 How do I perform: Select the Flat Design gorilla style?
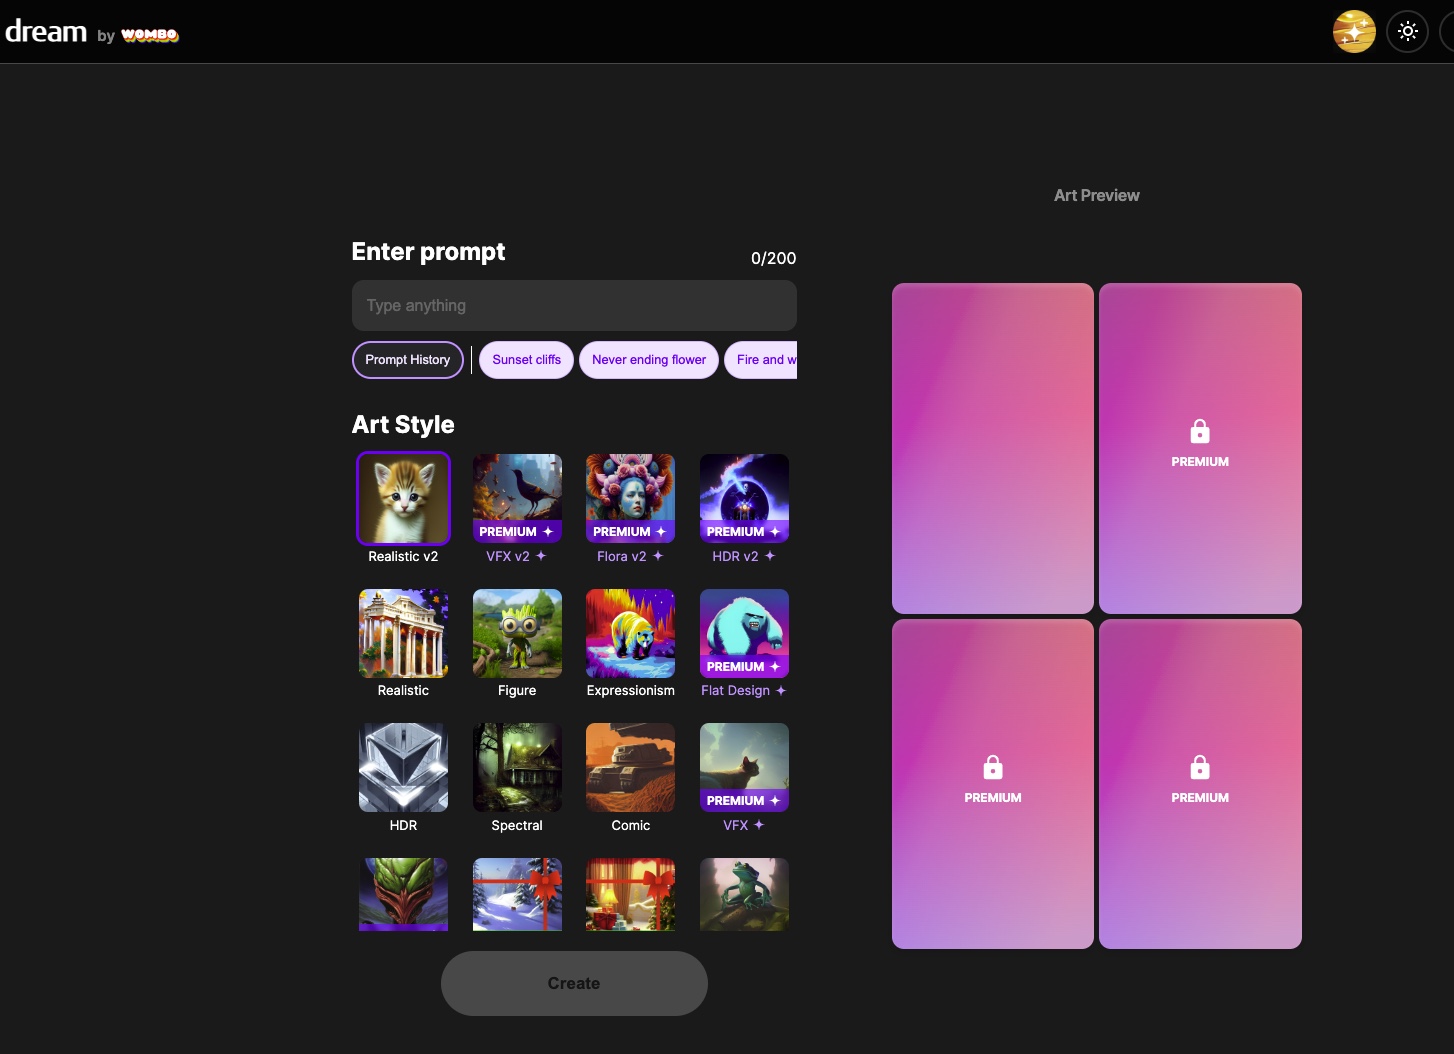[744, 633]
